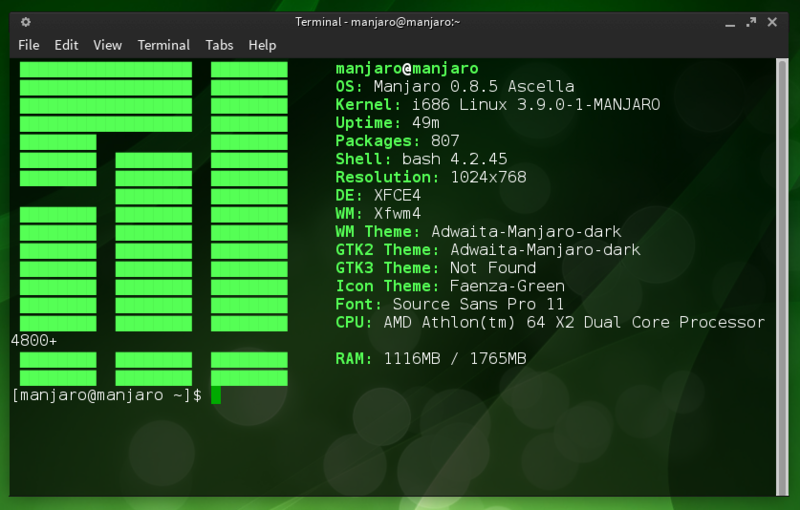Click the Font value 'Source Sans Pro 11'
Screen dimensions: 800x510
point(478,304)
